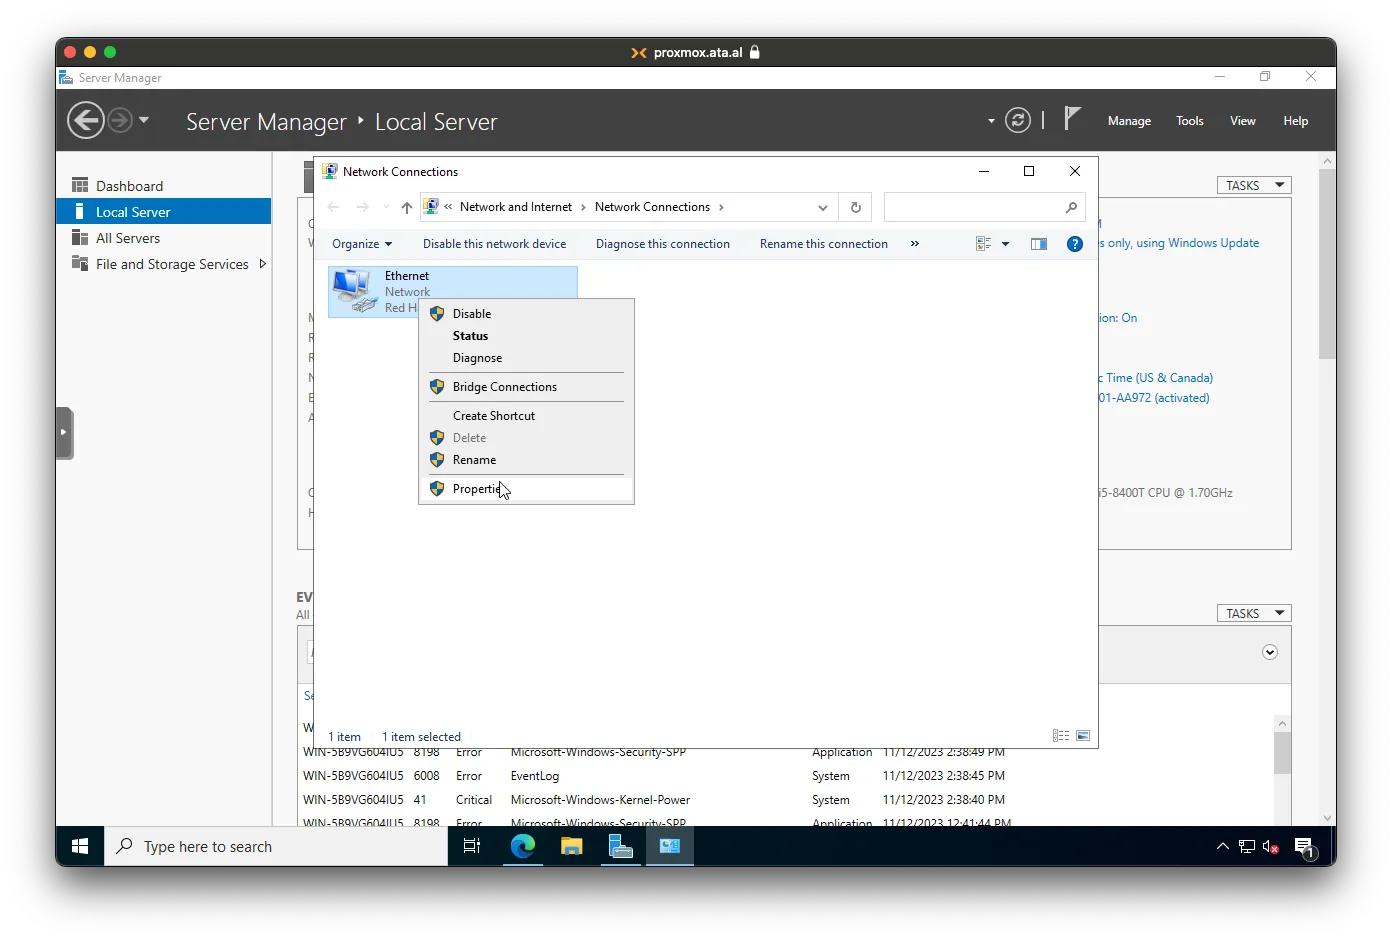Open the Action Center notification icon
Viewport: 1392px width, 940px height.
pos(1305,848)
